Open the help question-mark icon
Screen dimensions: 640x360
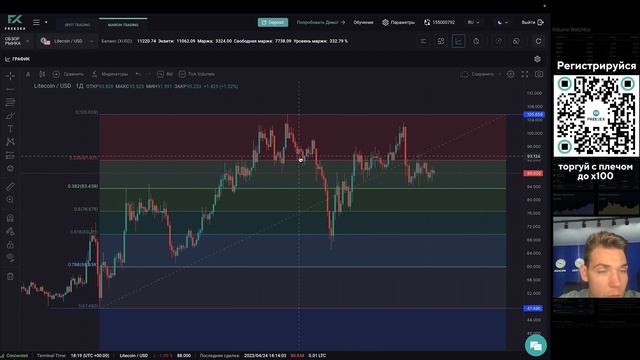498,41
